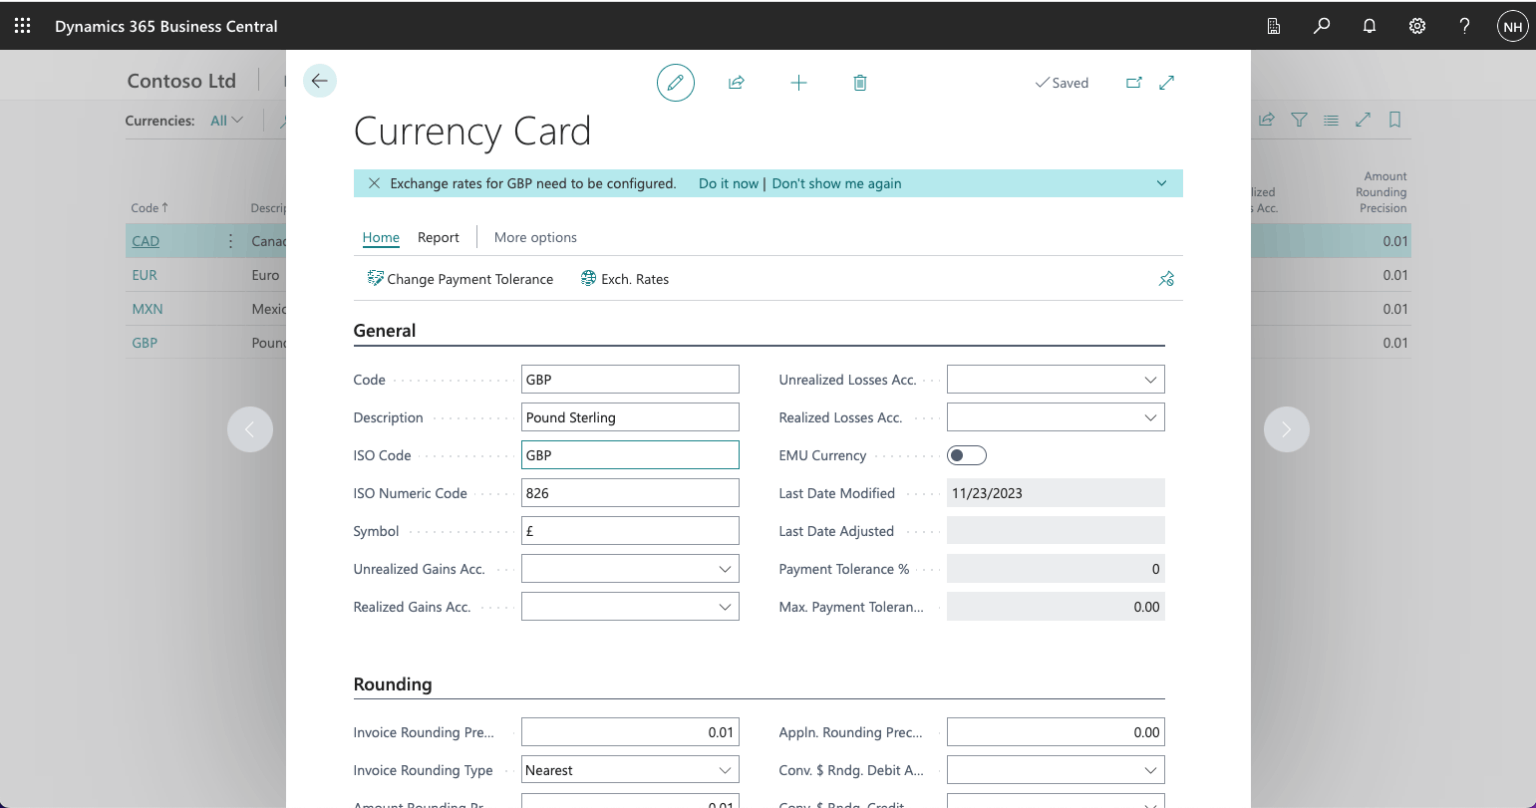
Task: Open the Realized Losses Acc. dropdown
Action: (x=1150, y=417)
